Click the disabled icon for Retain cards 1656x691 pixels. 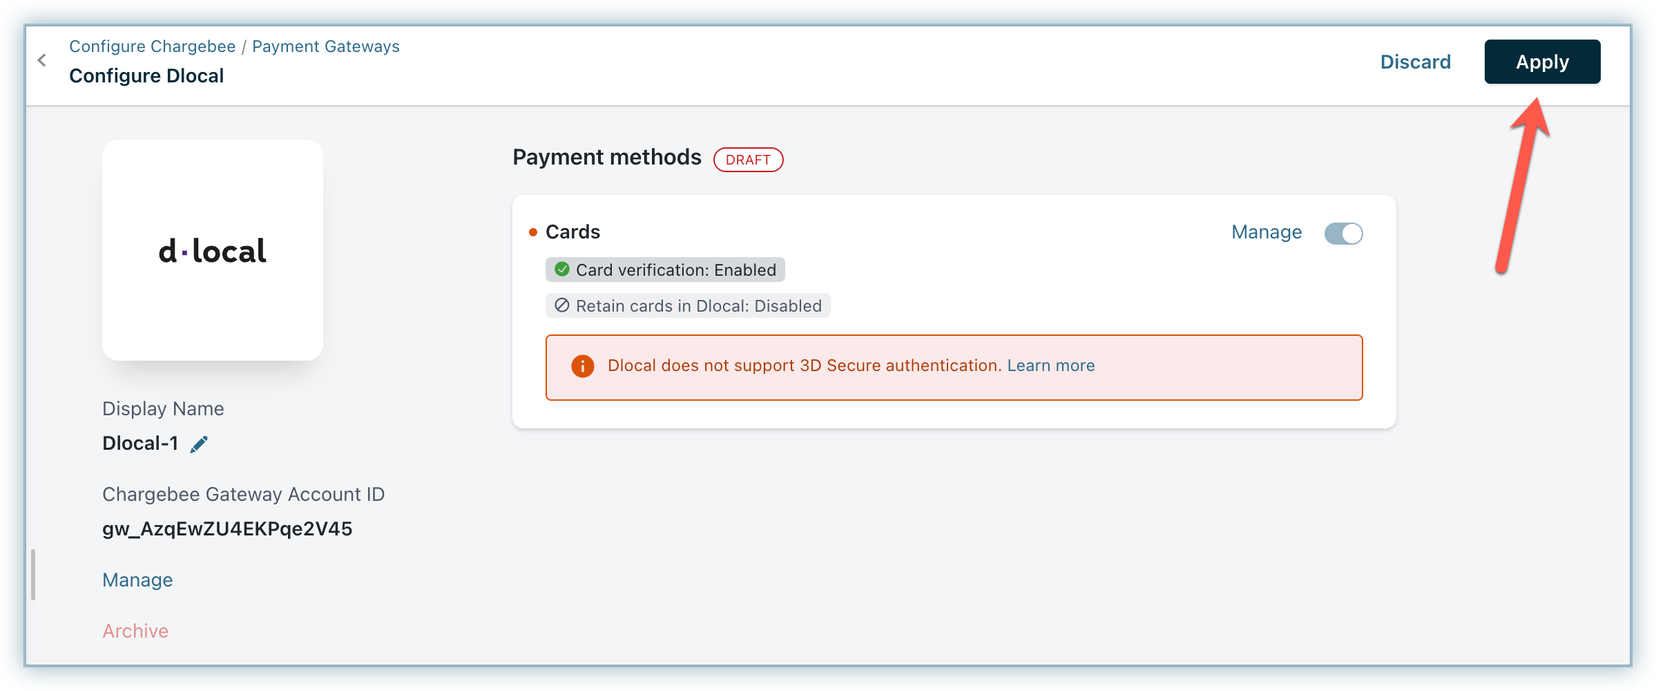tap(562, 306)
